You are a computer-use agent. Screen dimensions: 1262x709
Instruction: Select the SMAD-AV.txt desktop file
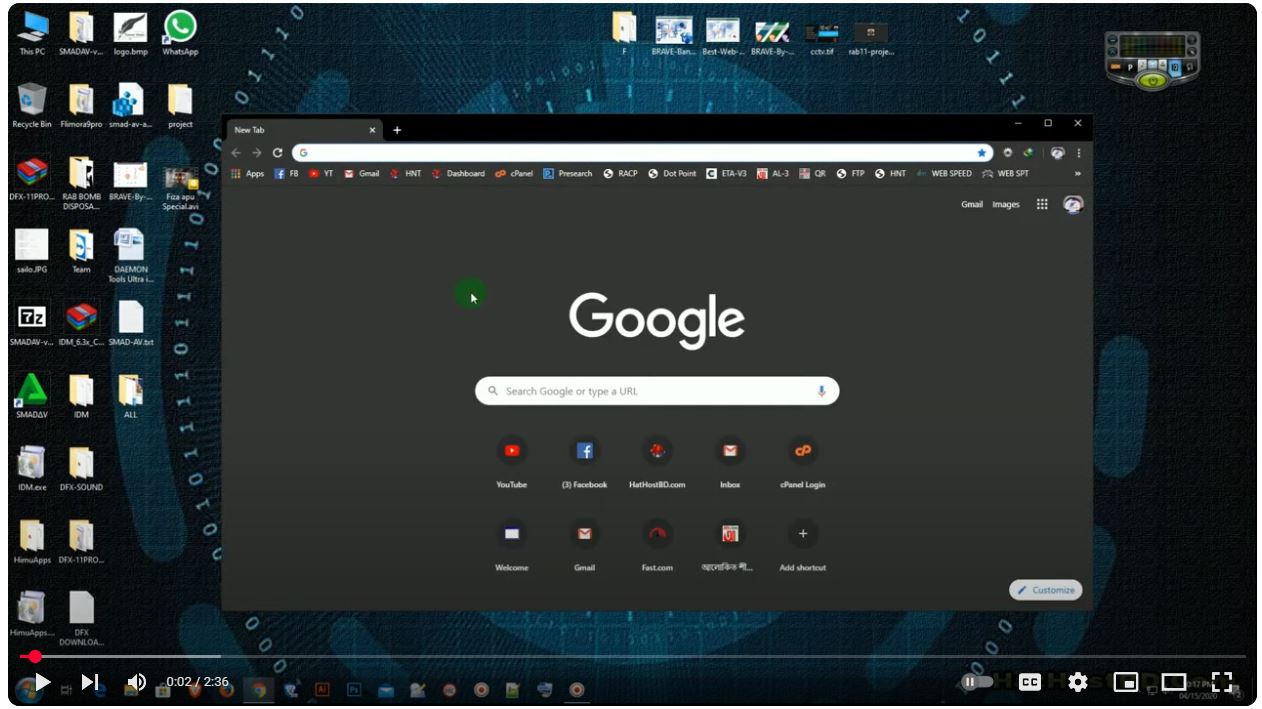click(x=130, y=323)
